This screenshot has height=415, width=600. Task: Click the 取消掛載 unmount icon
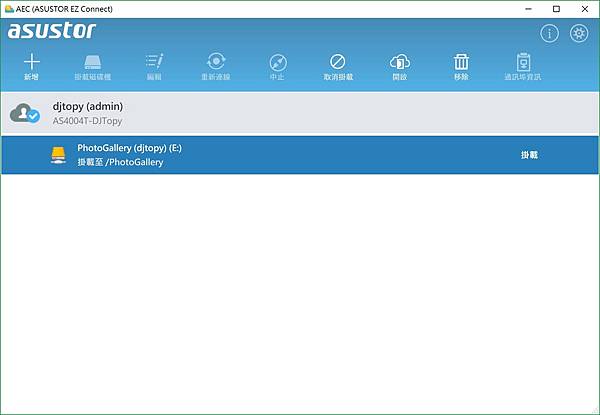click(x=338, y=62)
